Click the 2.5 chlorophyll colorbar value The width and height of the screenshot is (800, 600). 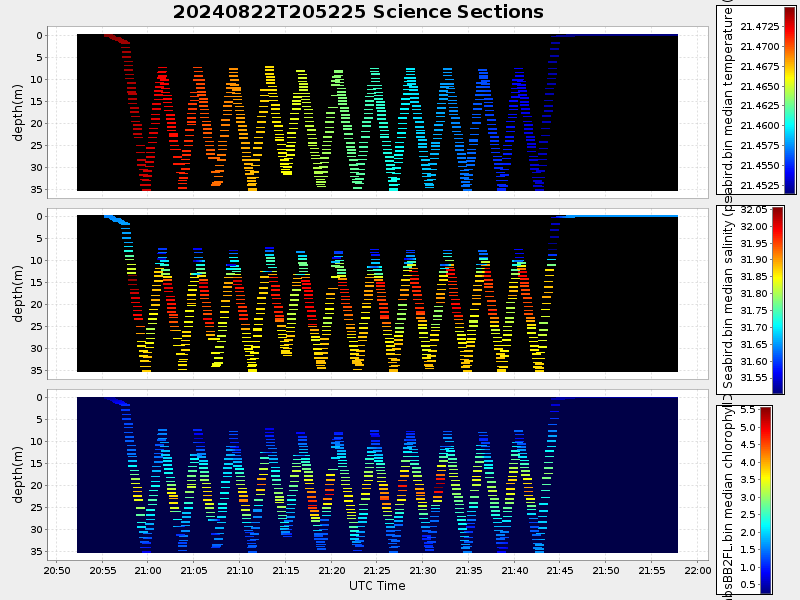point(747,515)
